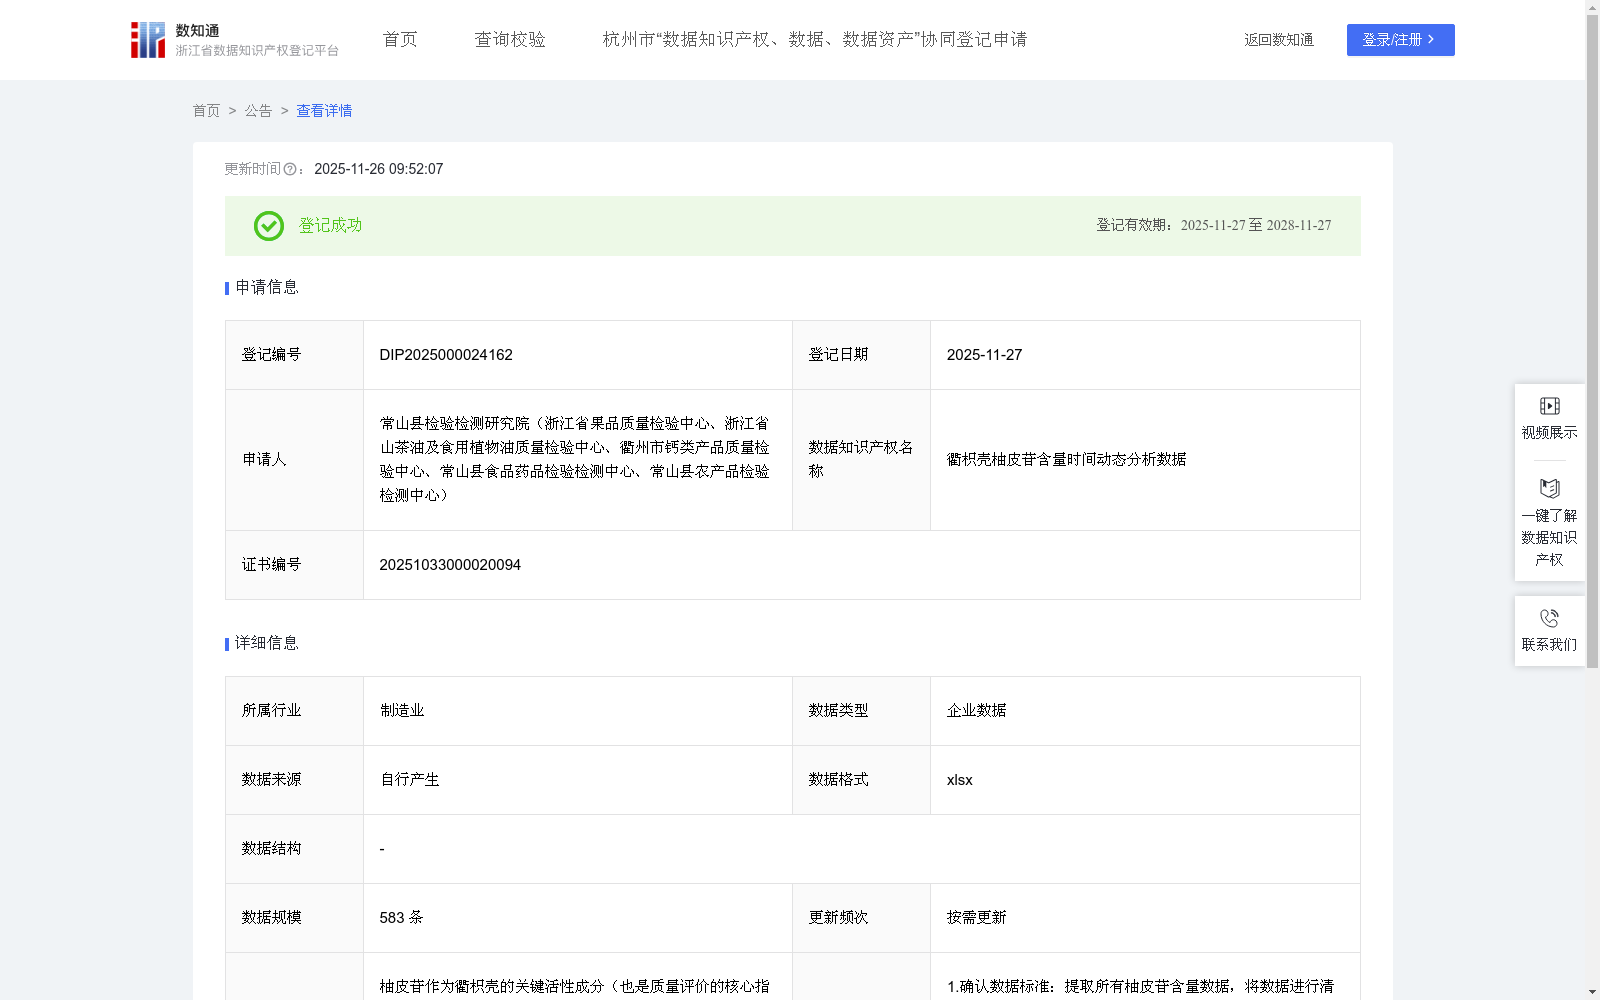Click 返回数知通 link

tap(1279, 40)
